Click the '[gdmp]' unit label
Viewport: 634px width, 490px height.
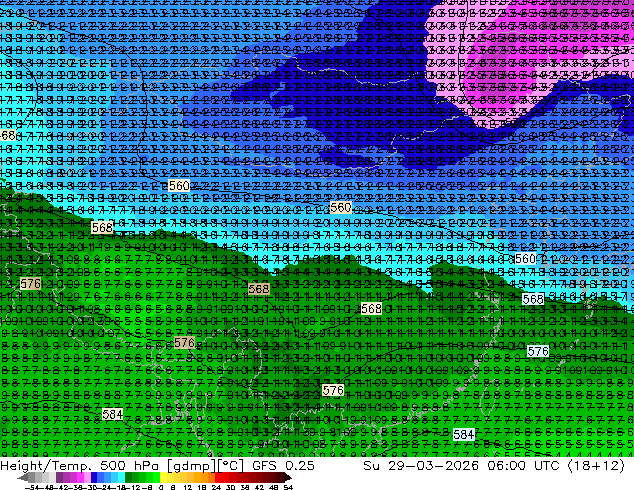pyautogui.click(x=192, y=466)
